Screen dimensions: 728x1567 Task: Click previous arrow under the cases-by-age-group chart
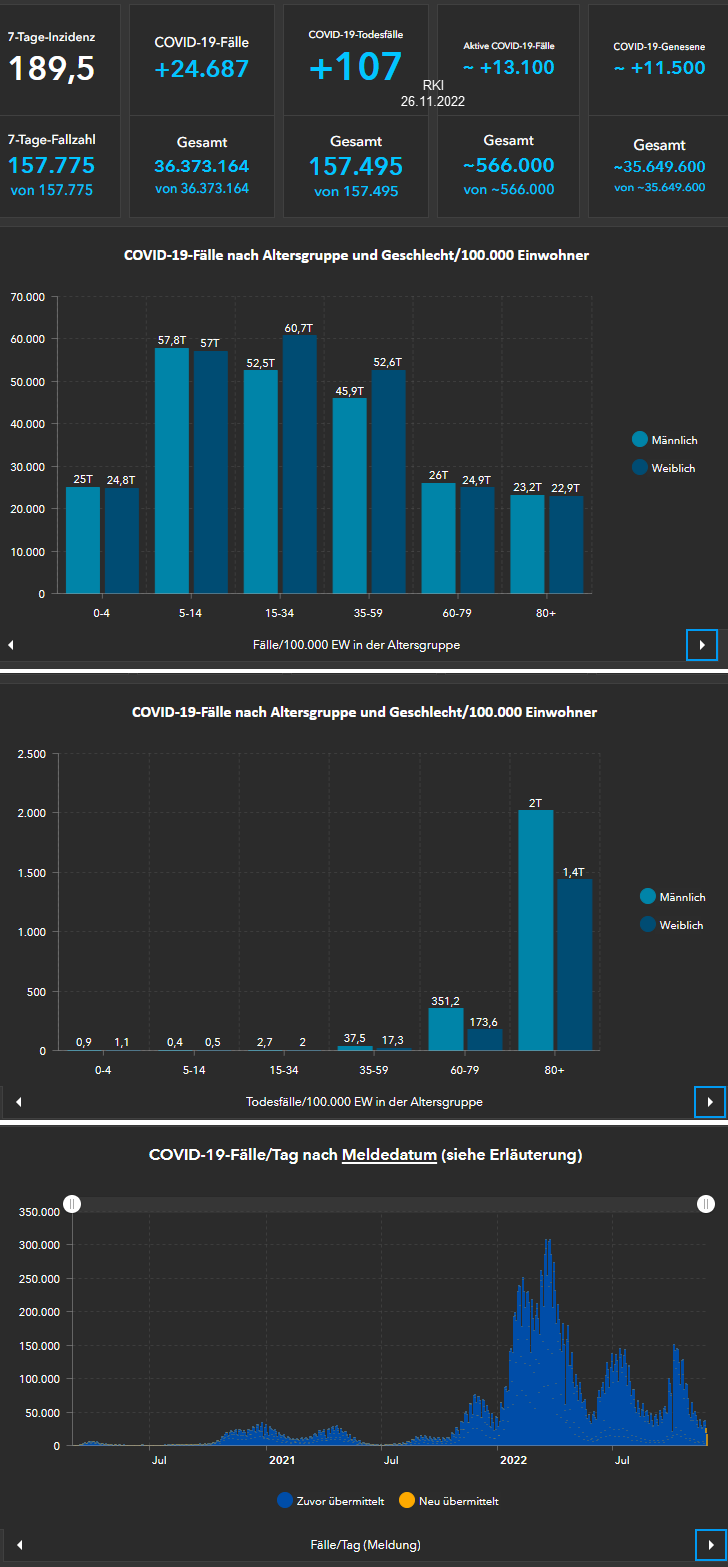(11, 645)
